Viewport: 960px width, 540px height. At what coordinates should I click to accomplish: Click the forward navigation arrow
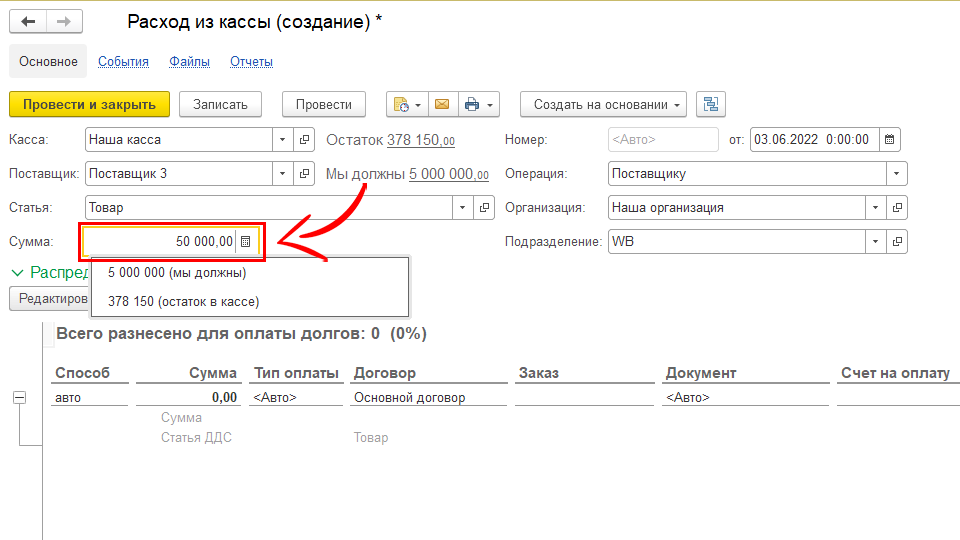pyautogui.click(x=64, y=22)
